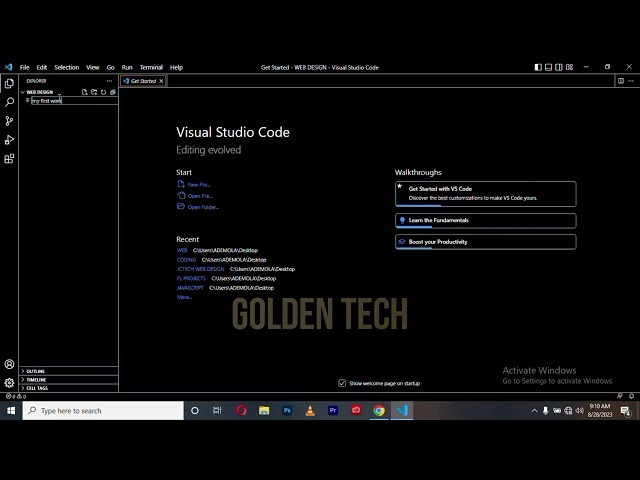The image size is (640, 480).
Task: Open the Run and Debug view
Action: click(9, 140)
